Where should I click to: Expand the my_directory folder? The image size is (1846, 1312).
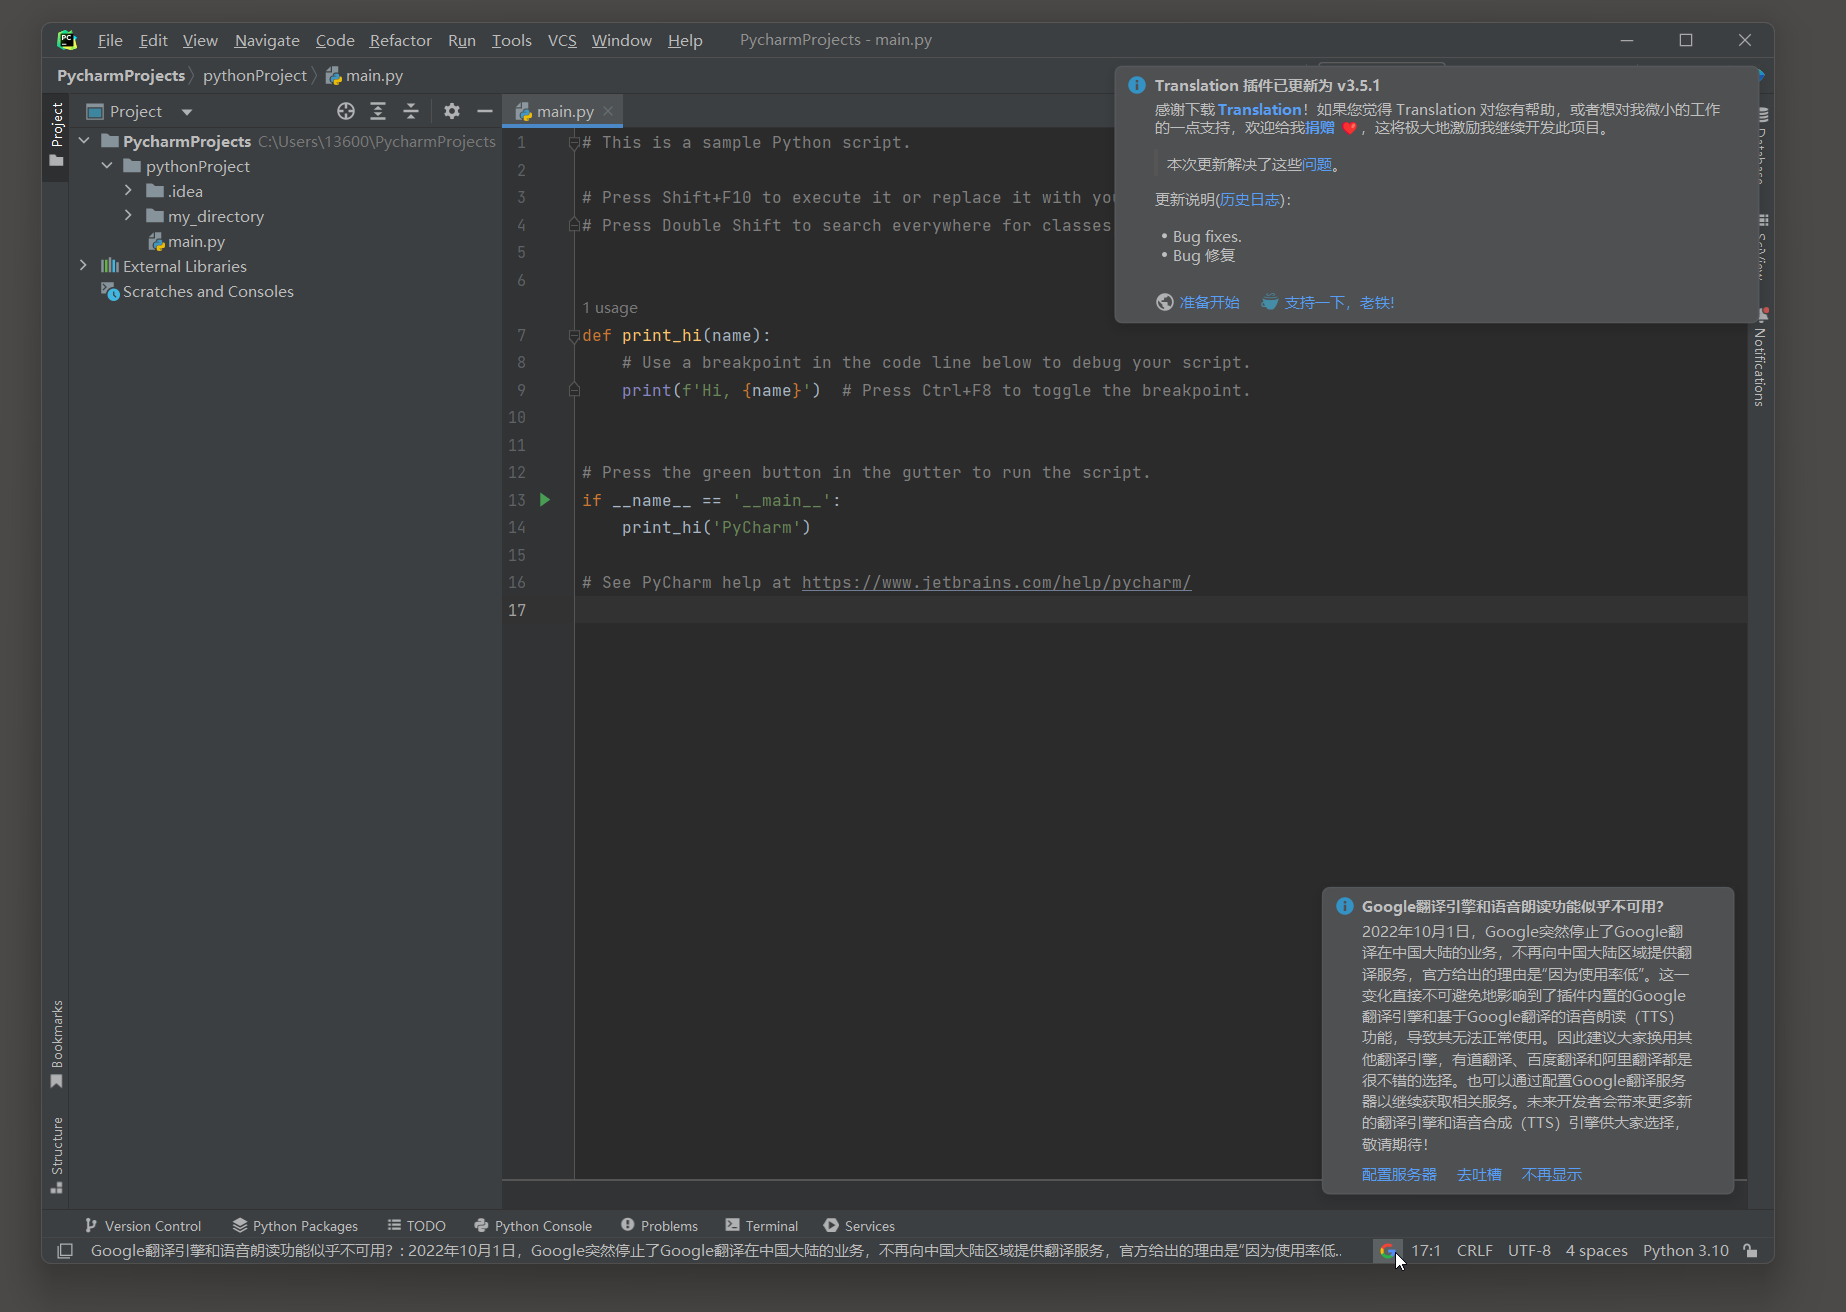click(x=128, y=216)
